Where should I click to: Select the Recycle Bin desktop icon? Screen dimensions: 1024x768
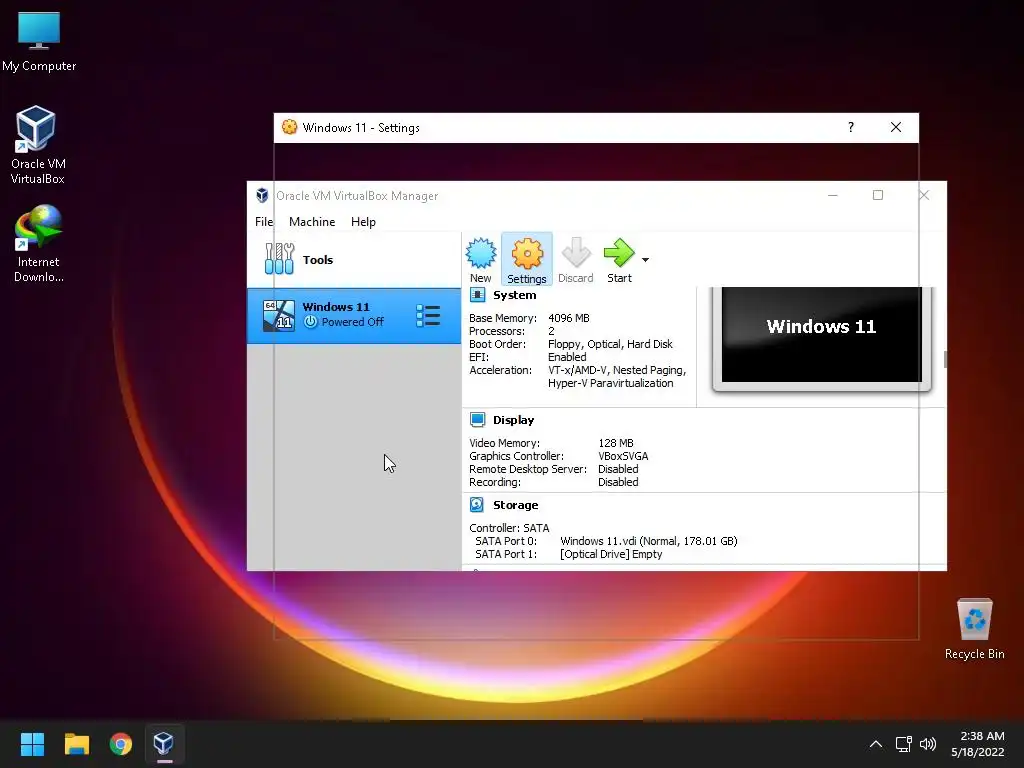[974, 629]
